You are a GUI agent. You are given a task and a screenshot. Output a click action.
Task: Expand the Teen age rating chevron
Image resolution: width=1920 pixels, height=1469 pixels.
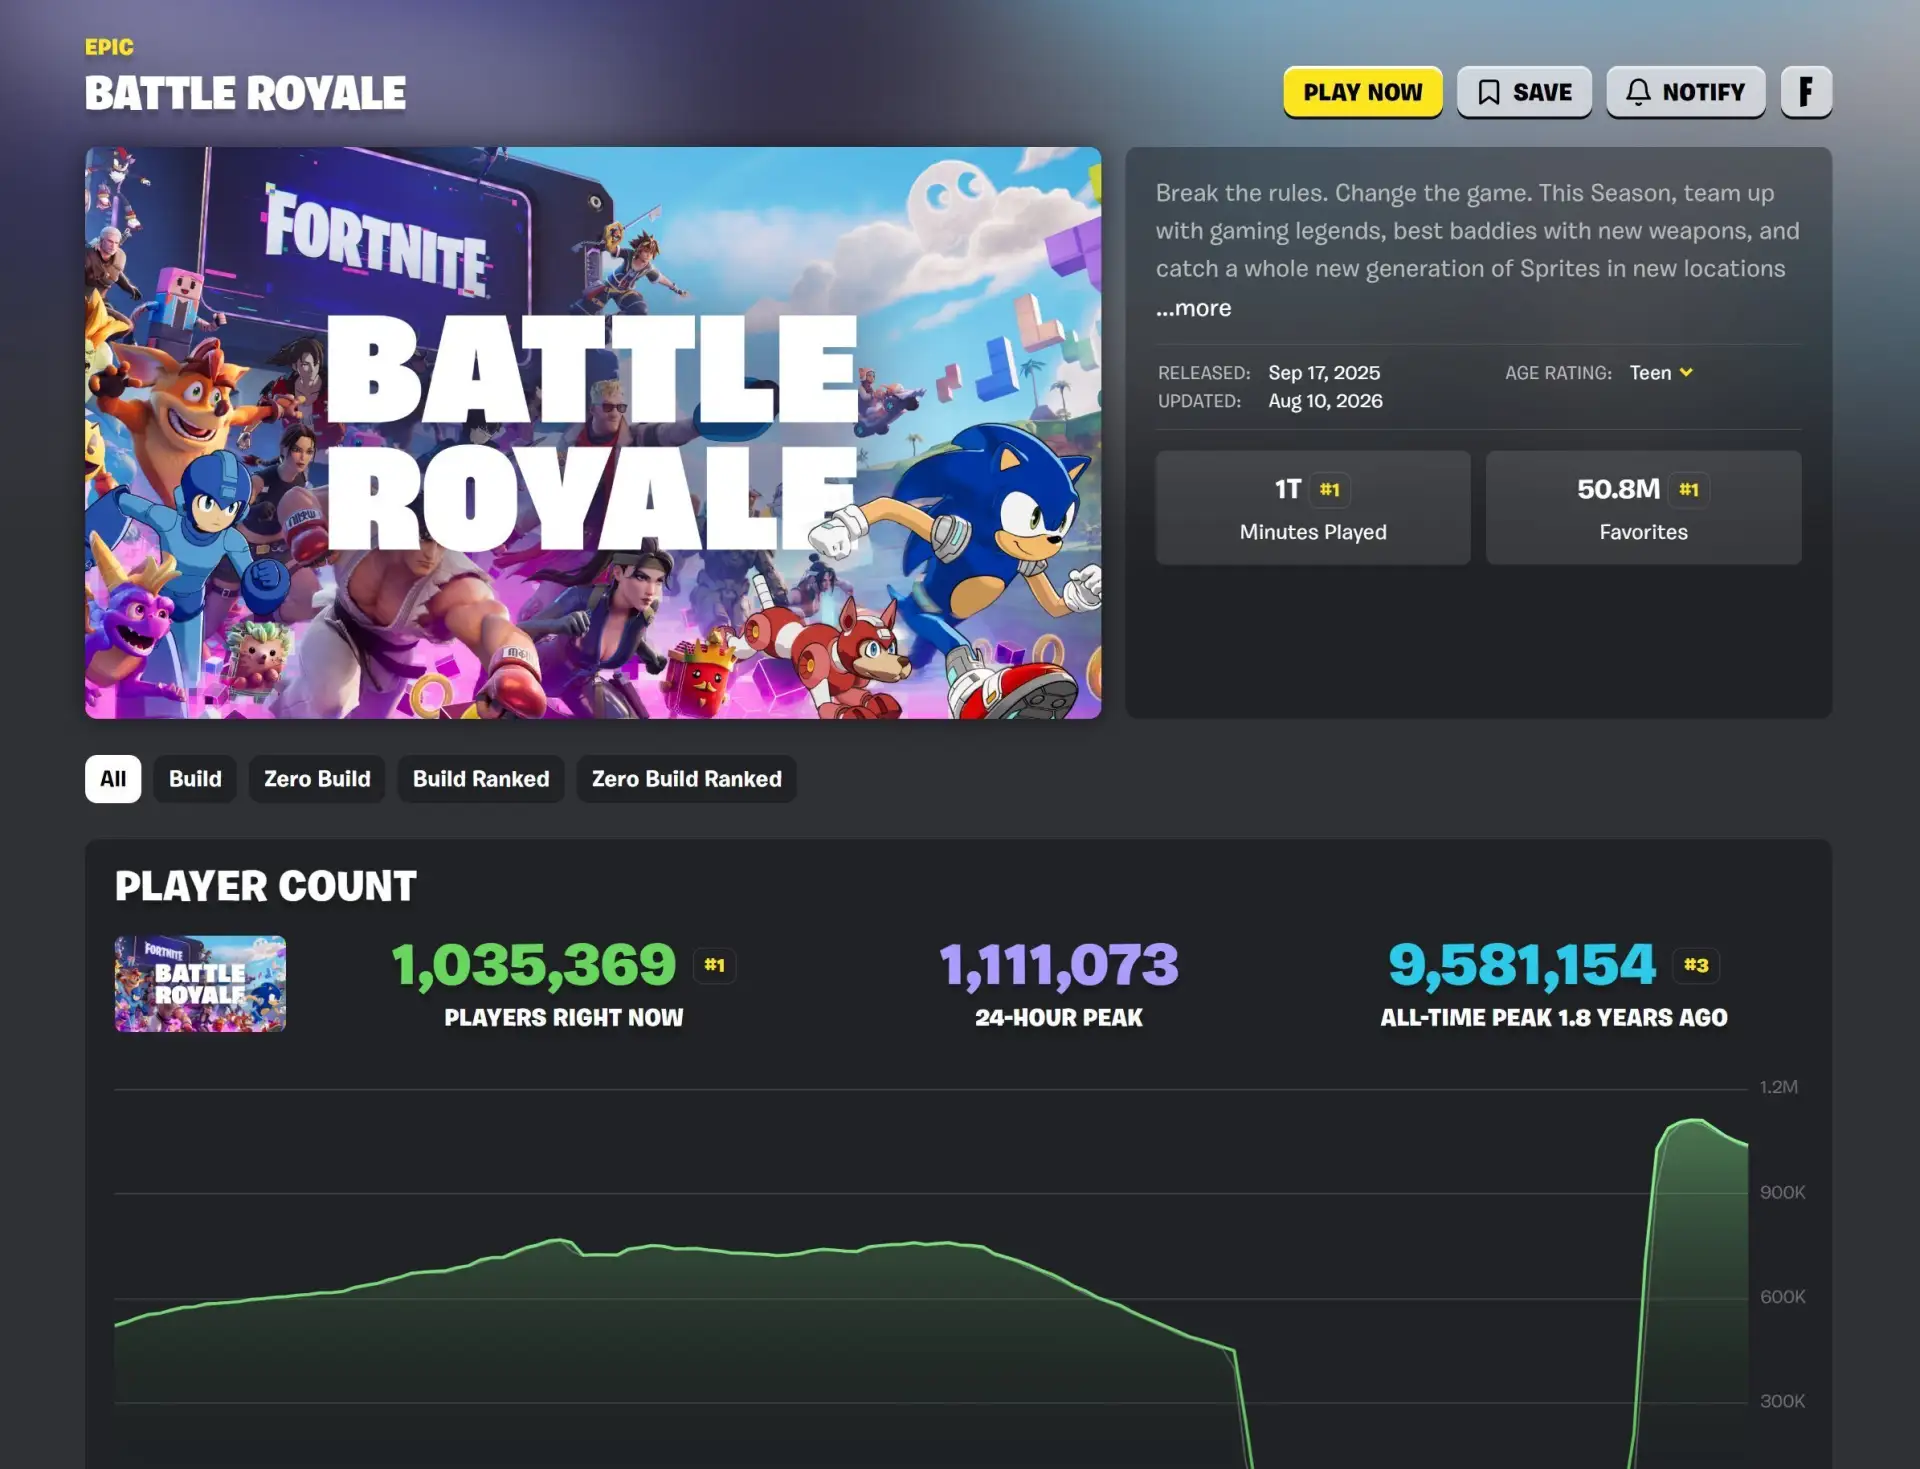pos(1686,372)
